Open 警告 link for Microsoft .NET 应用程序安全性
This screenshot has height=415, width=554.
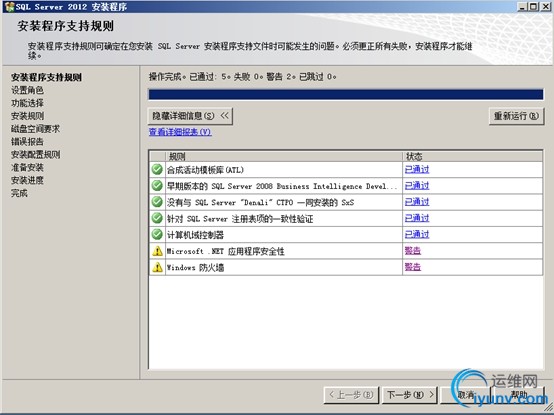(413, 251)
